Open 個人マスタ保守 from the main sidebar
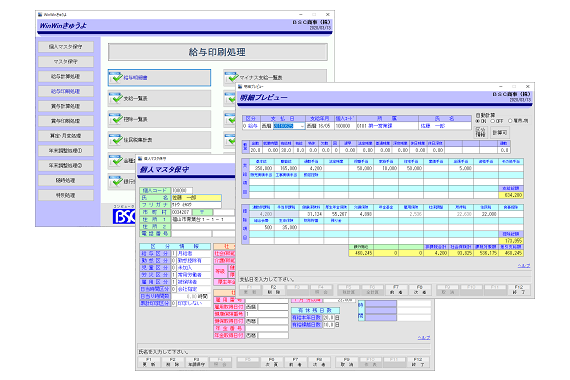The width and height of the screenshot is (570, 380). click(66, 47)
